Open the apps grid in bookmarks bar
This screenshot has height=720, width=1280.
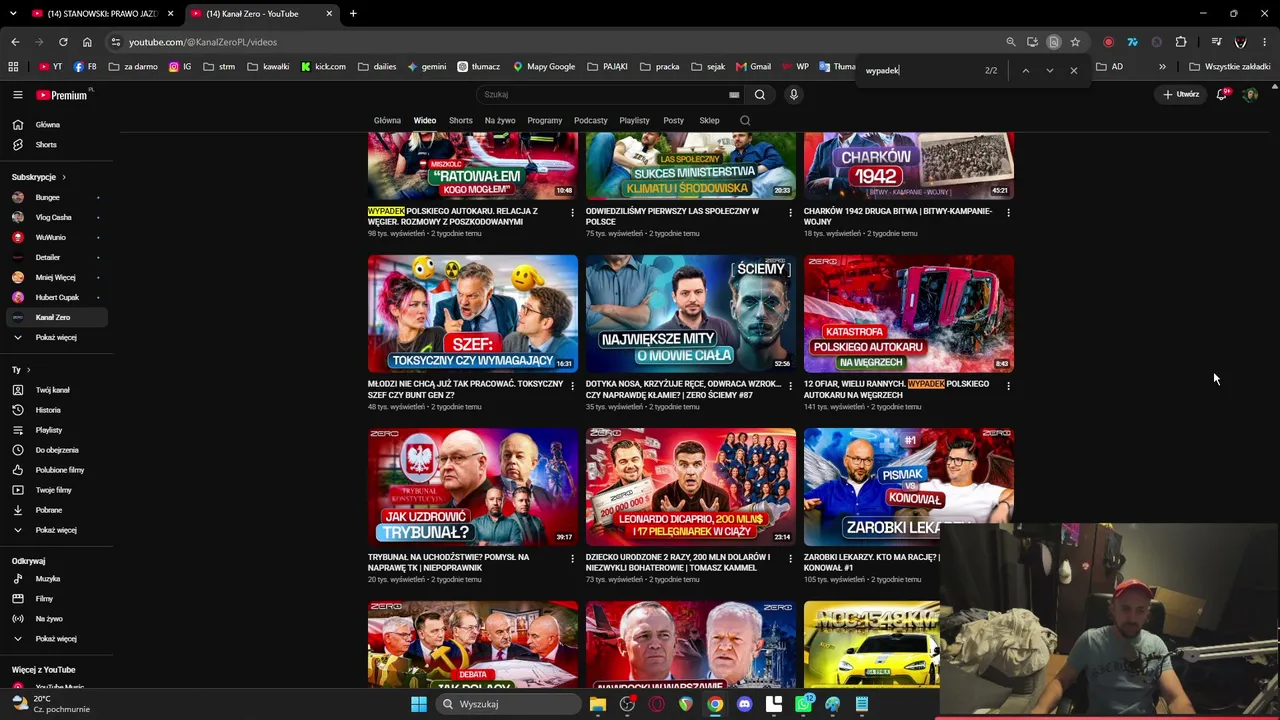pyautogui.click(x=13, y=67)
